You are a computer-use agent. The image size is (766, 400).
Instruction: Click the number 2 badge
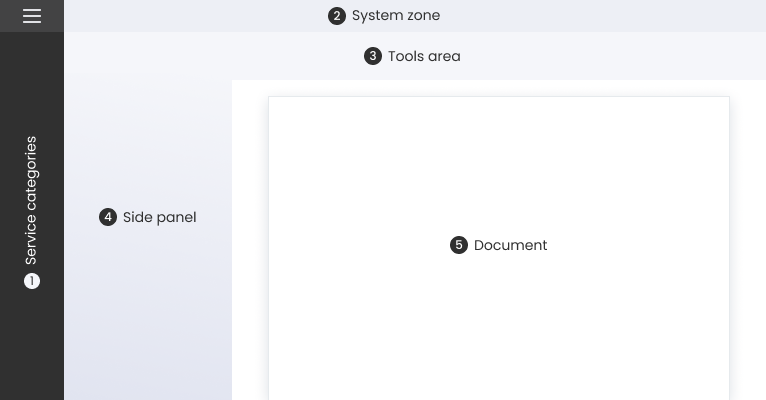337,16
